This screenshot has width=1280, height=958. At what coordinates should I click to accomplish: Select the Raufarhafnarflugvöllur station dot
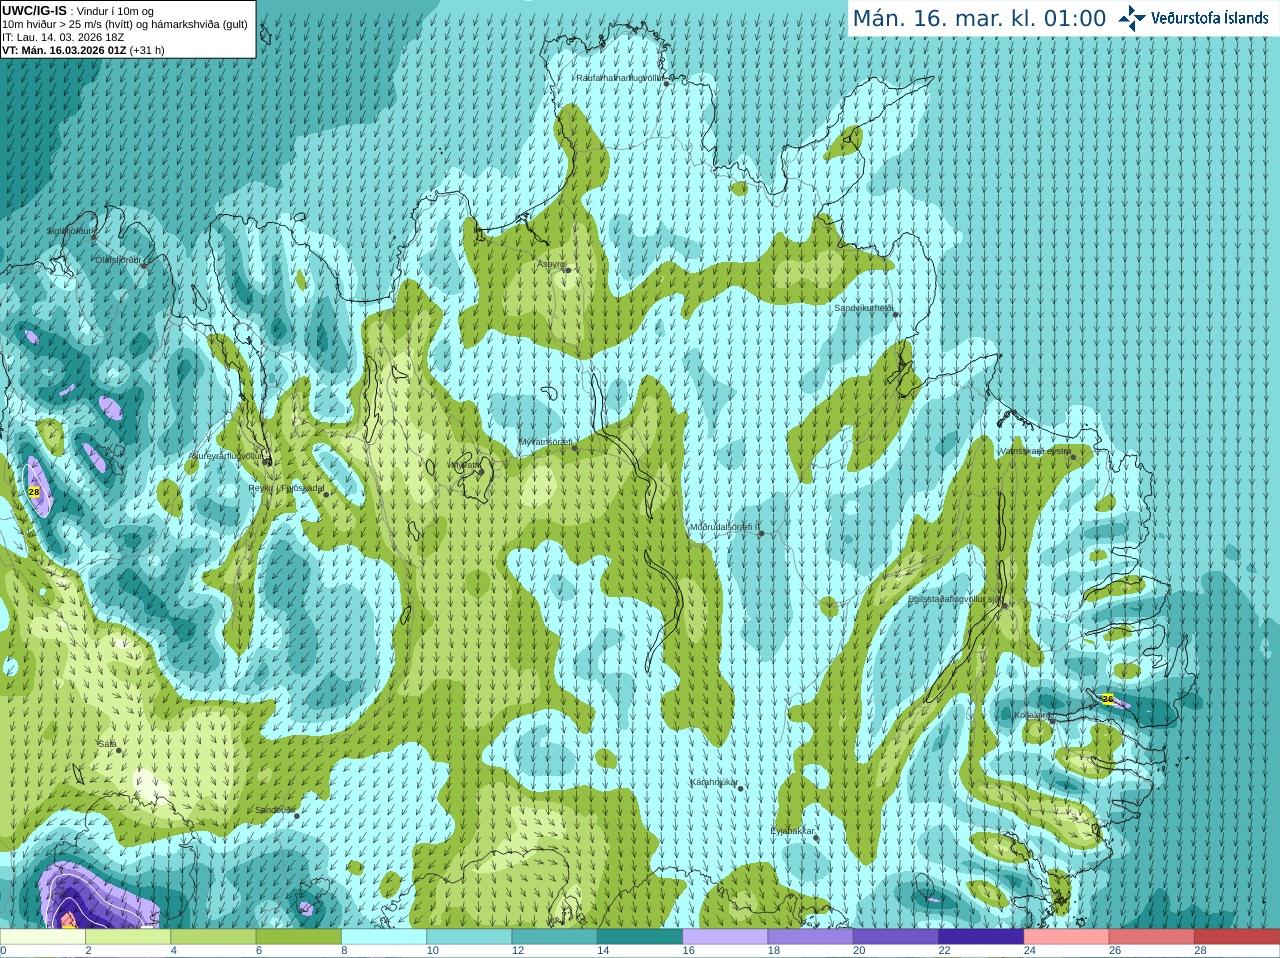coord(667,84)
